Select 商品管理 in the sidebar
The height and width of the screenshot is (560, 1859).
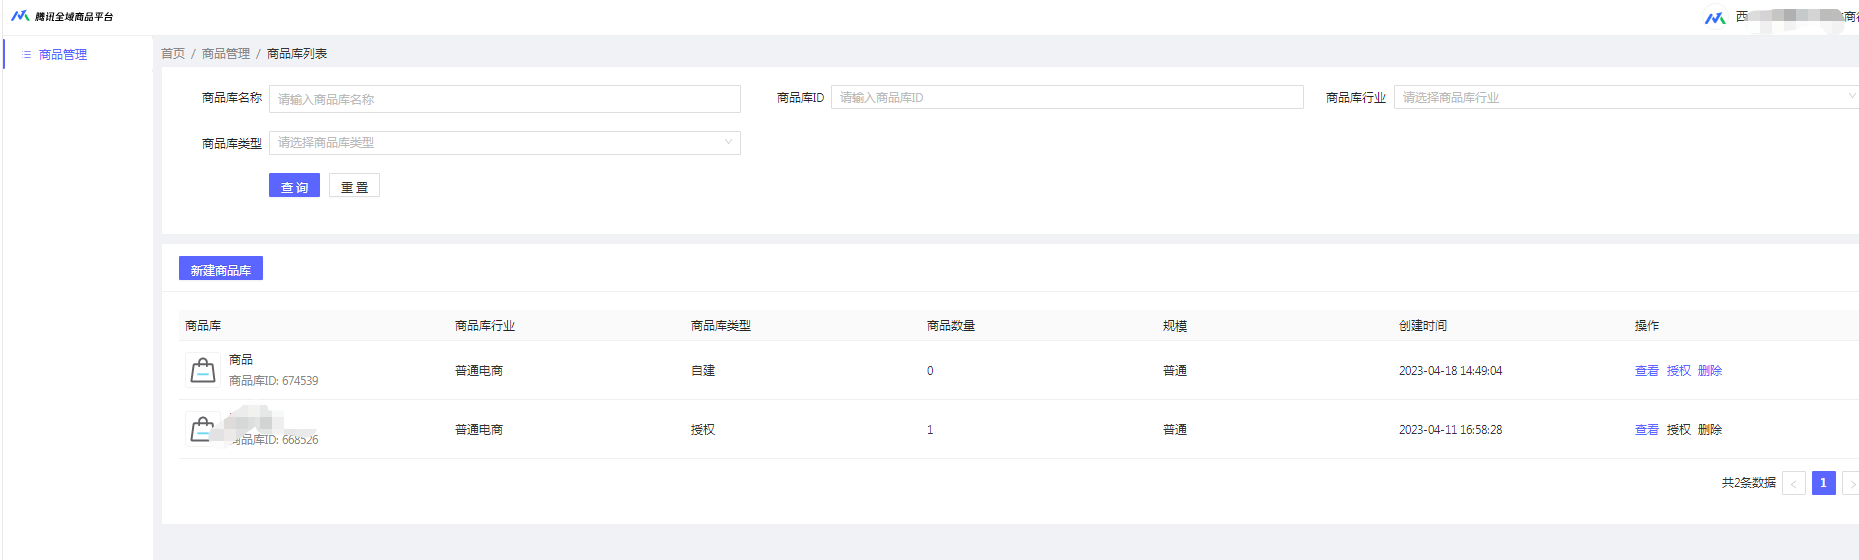63,55
